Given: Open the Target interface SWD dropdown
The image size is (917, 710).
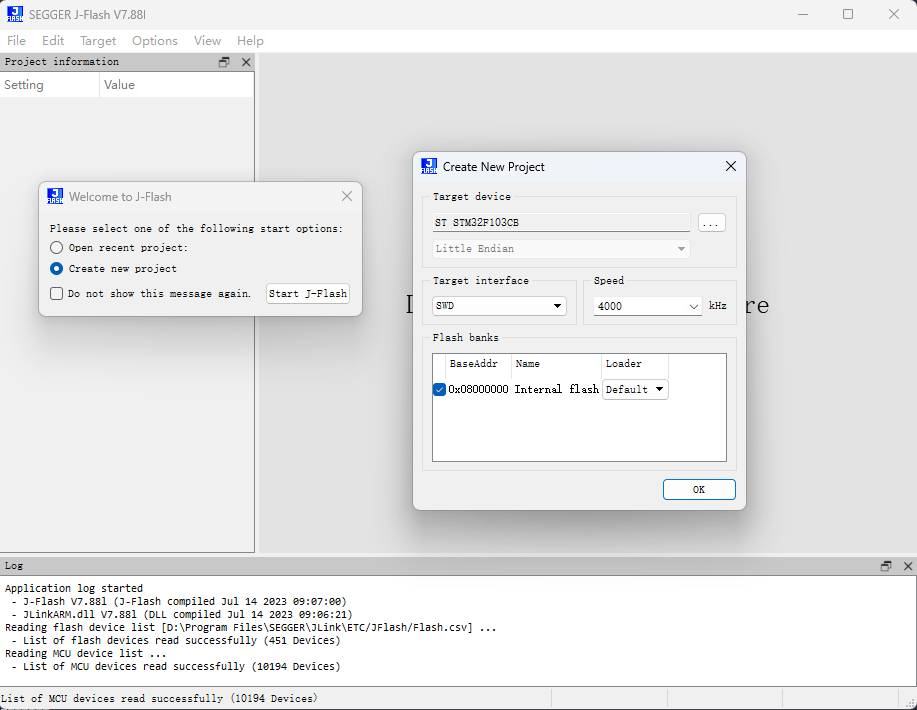Looking at the screenshot, I should pos(499,306).
